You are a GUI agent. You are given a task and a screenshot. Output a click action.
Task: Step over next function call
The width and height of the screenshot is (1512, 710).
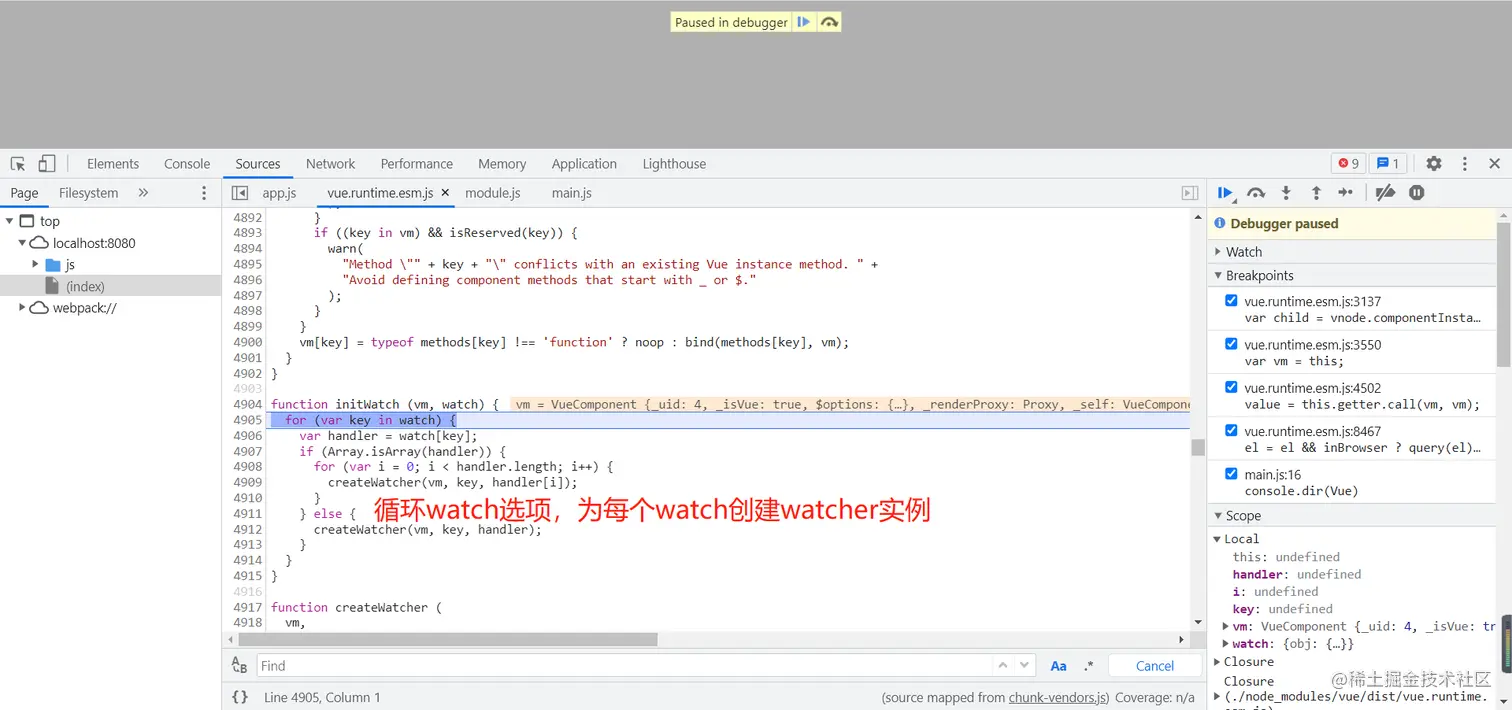pyautogui.click(x=1257, y=193)
